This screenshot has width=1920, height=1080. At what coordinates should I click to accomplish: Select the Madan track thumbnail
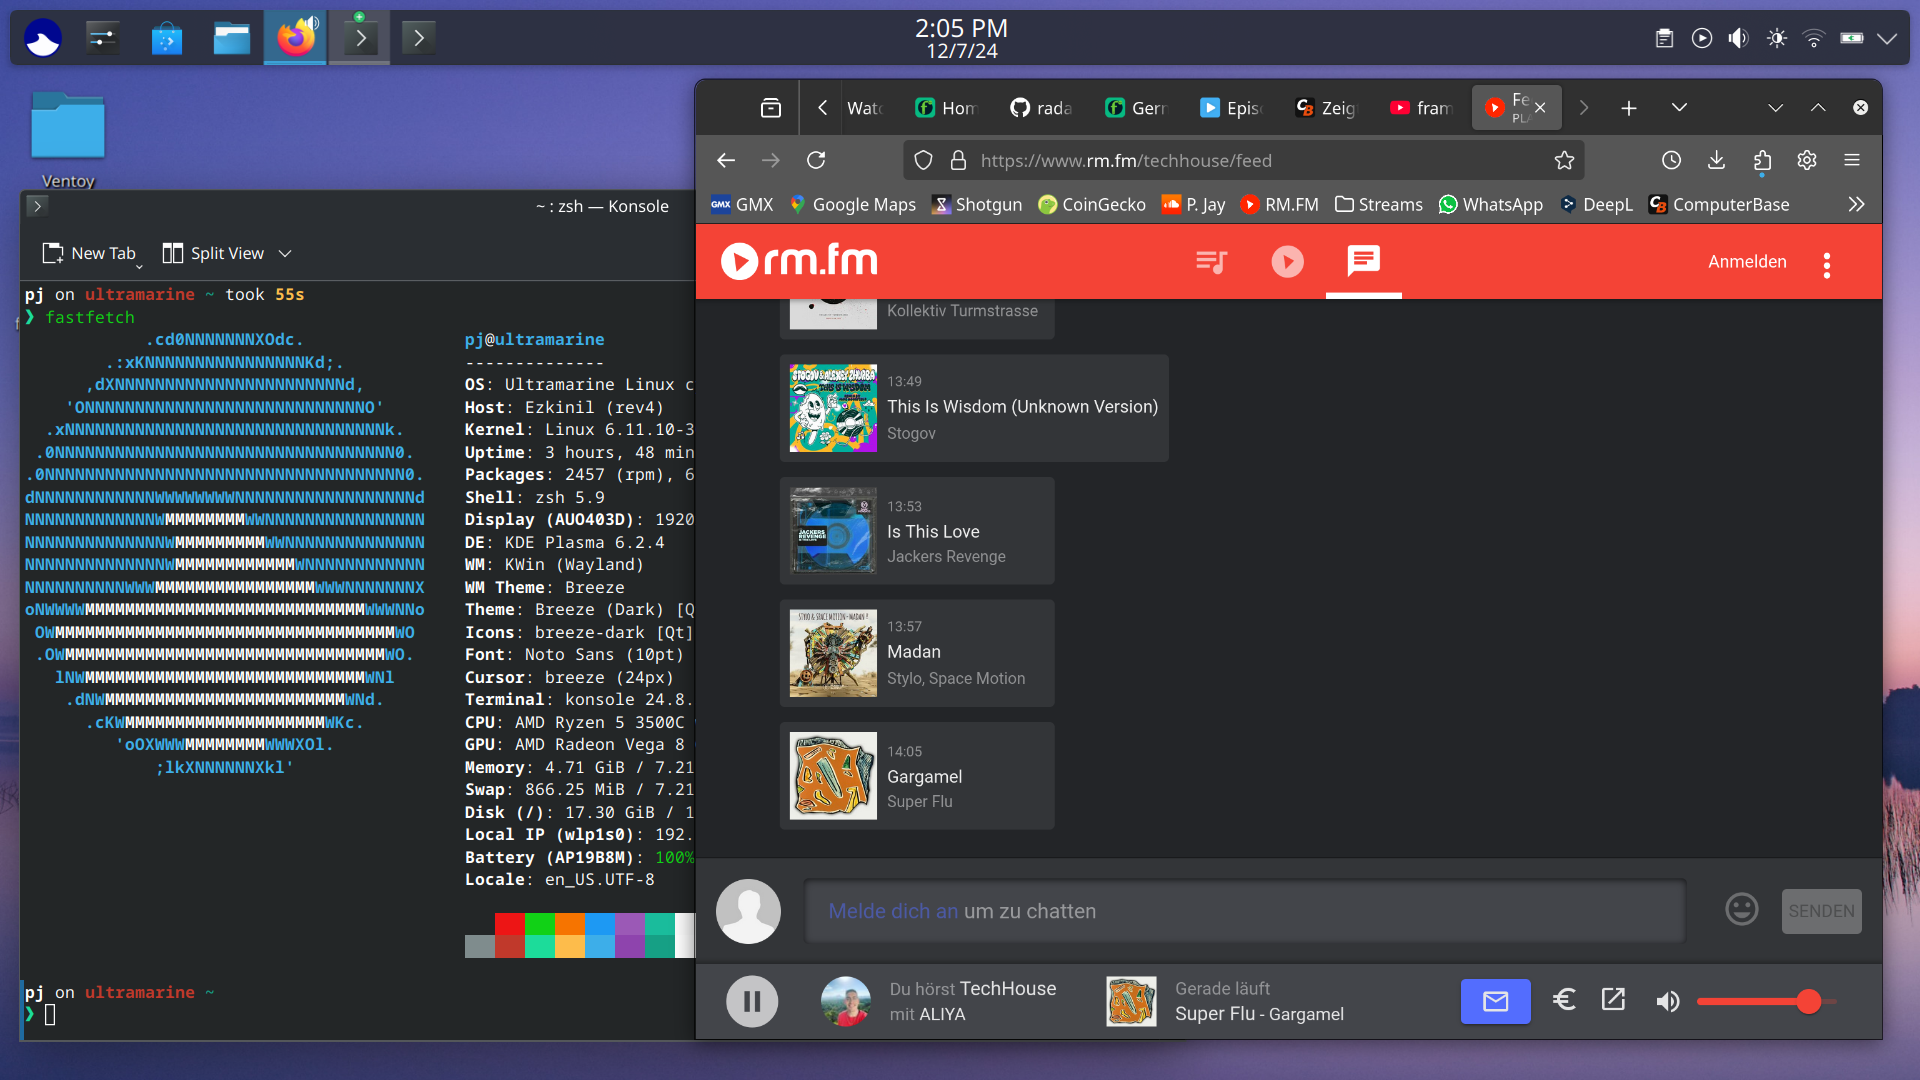tap(833, 653)
